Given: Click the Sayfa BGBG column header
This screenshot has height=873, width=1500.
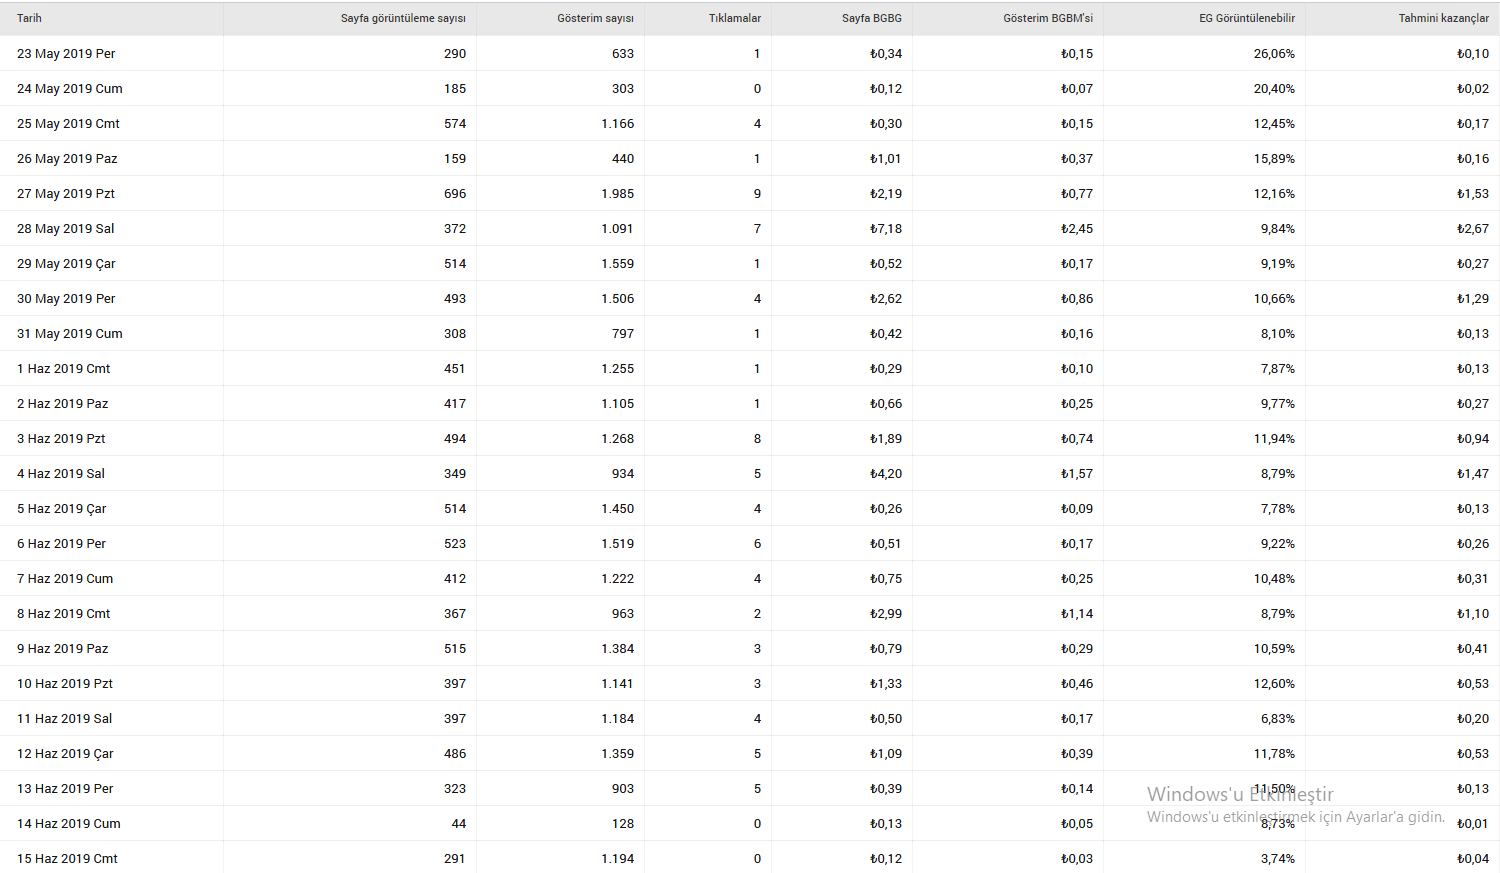Looking at the screenshot, I should tap(872, 18).
